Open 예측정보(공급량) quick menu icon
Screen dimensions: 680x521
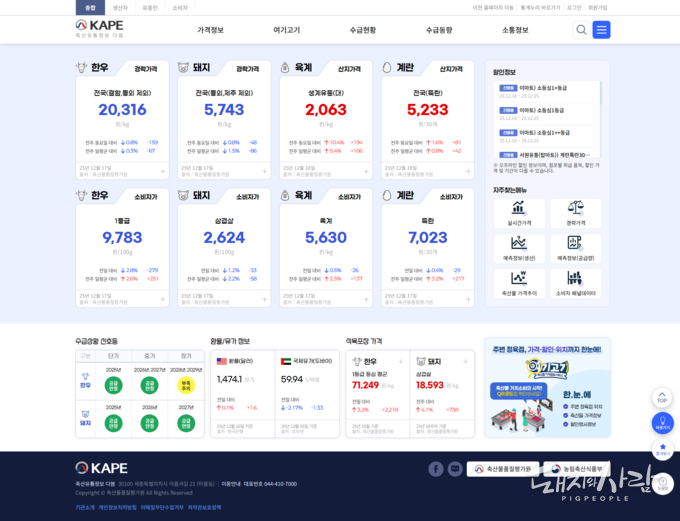pos(575,245)
